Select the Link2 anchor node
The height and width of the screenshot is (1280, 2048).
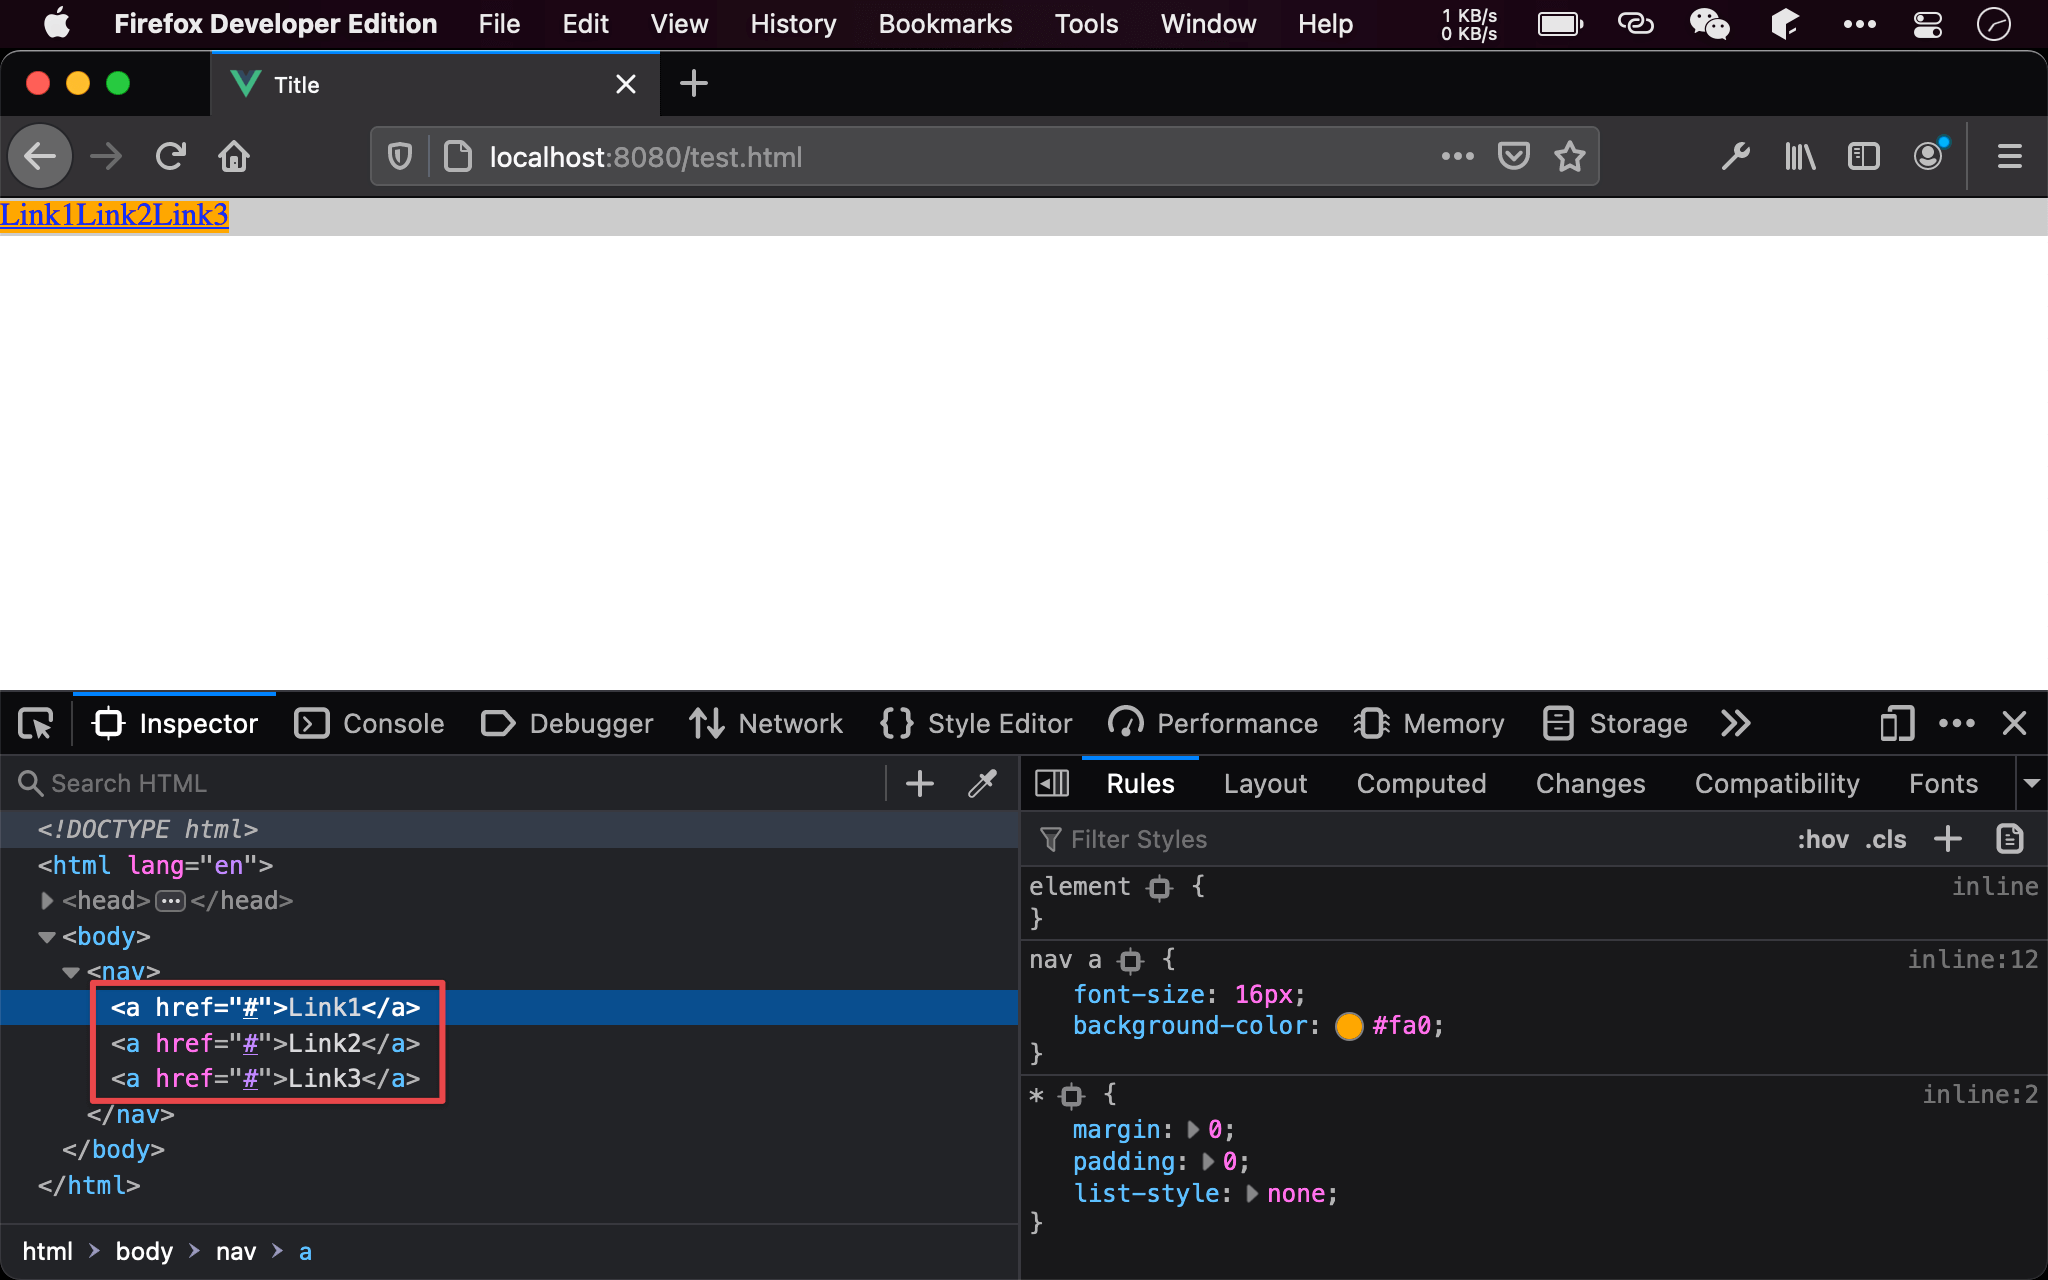(265, 1043)
